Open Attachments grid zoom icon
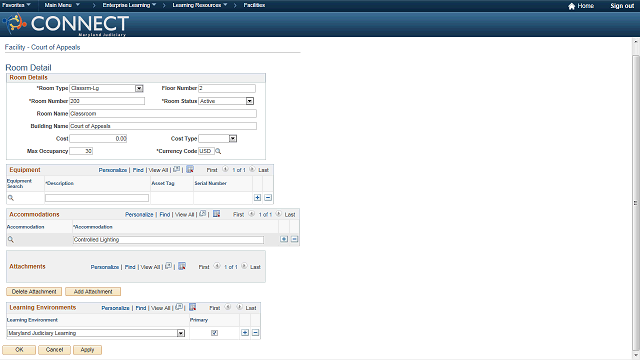This screenshot has height=360, width=640. pyautogui.click(x=169, y=266)
